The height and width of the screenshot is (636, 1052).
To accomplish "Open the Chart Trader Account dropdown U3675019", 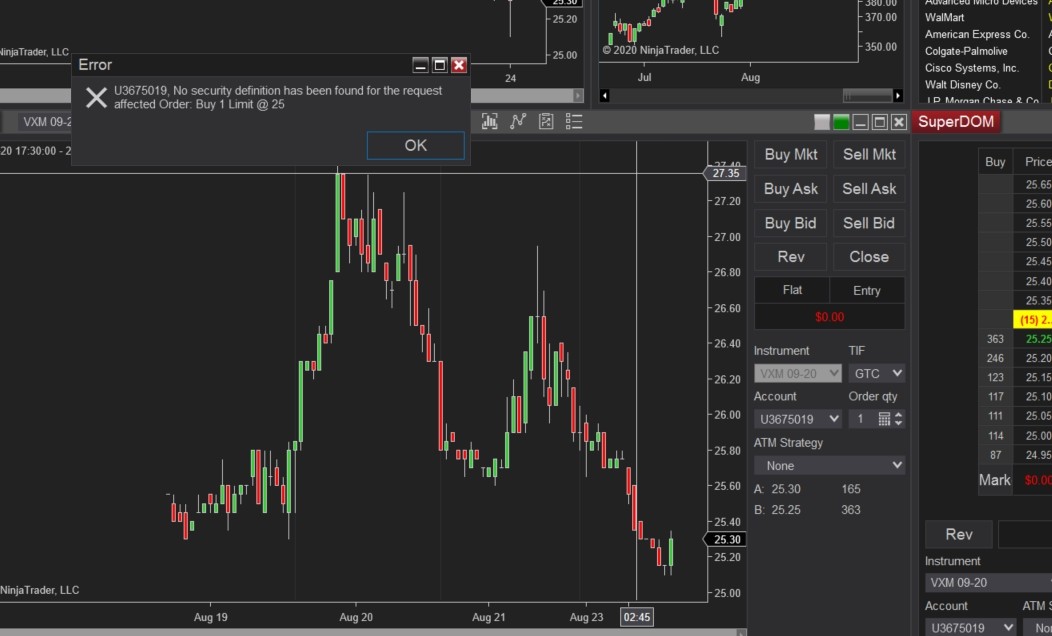I will pyautogui.click(x=798, y=419).
